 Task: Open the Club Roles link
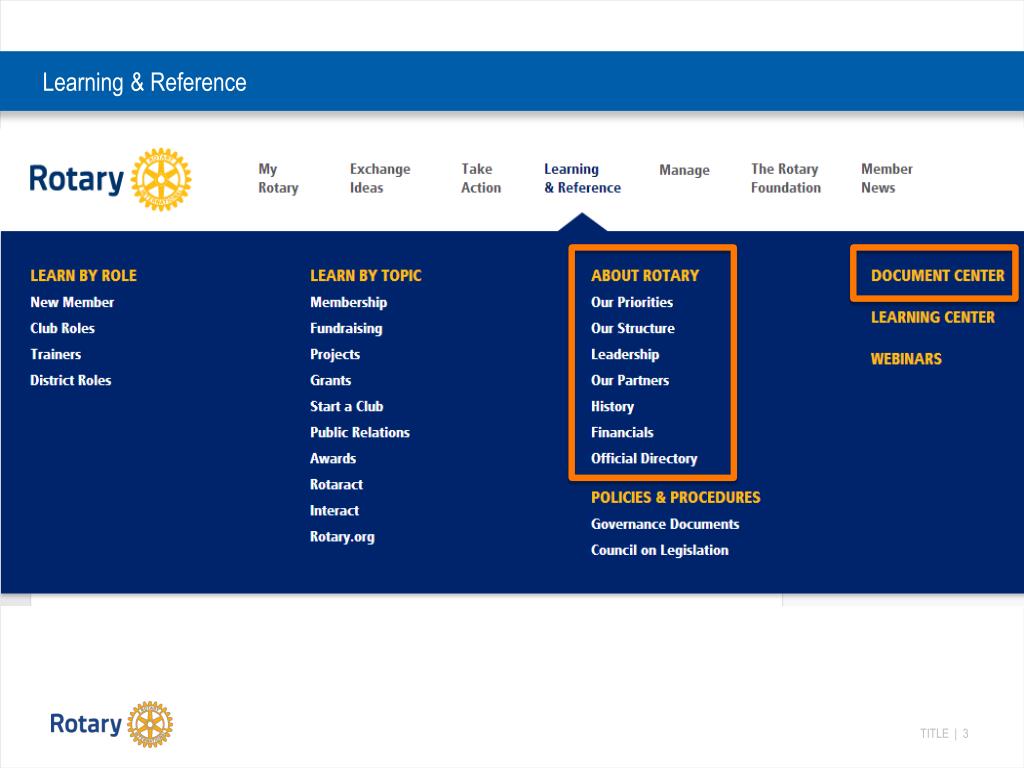click(63, 328)
